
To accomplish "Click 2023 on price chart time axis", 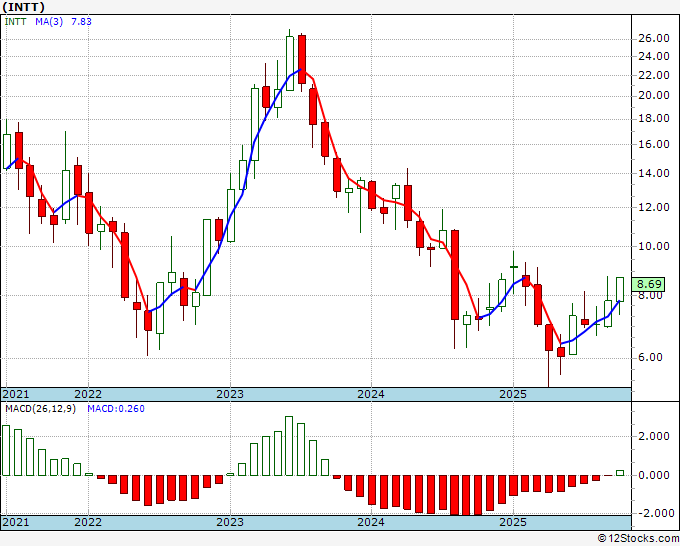I will (230, 394).
